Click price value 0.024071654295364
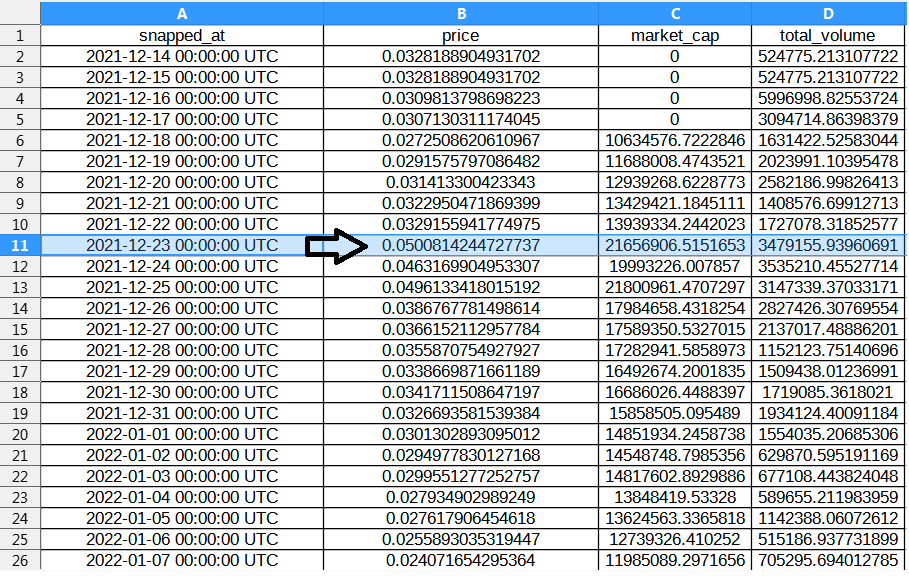The width and height of the screenshot is (909, 578). pyautogui.click(x=461, y=560)
